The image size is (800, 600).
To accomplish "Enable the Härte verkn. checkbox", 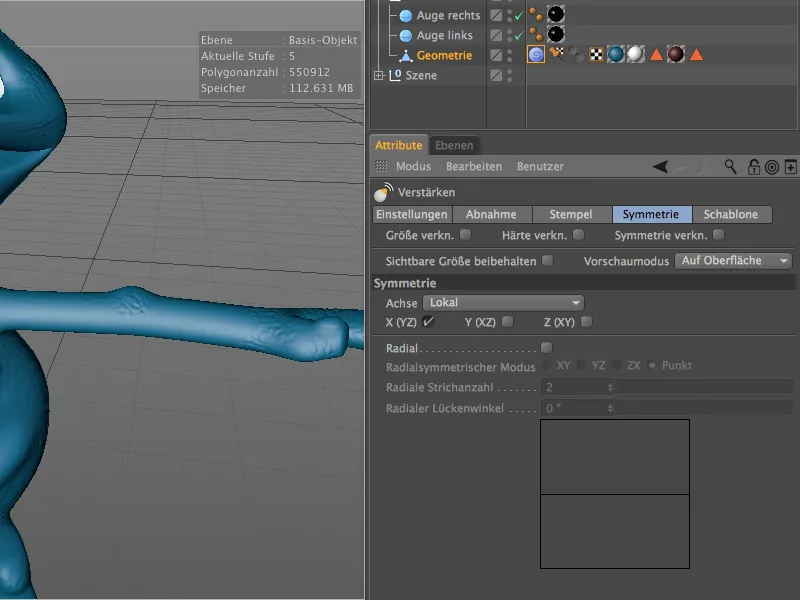I will pos(578,235).
